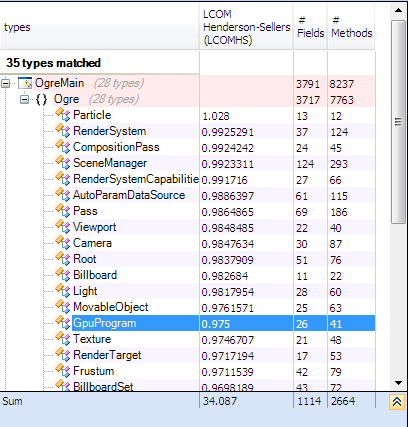The width and height of the screenshot is (408, 427).
Task: Click the 8237 methods value for OgreMain
Action: (x=342, y=84)
